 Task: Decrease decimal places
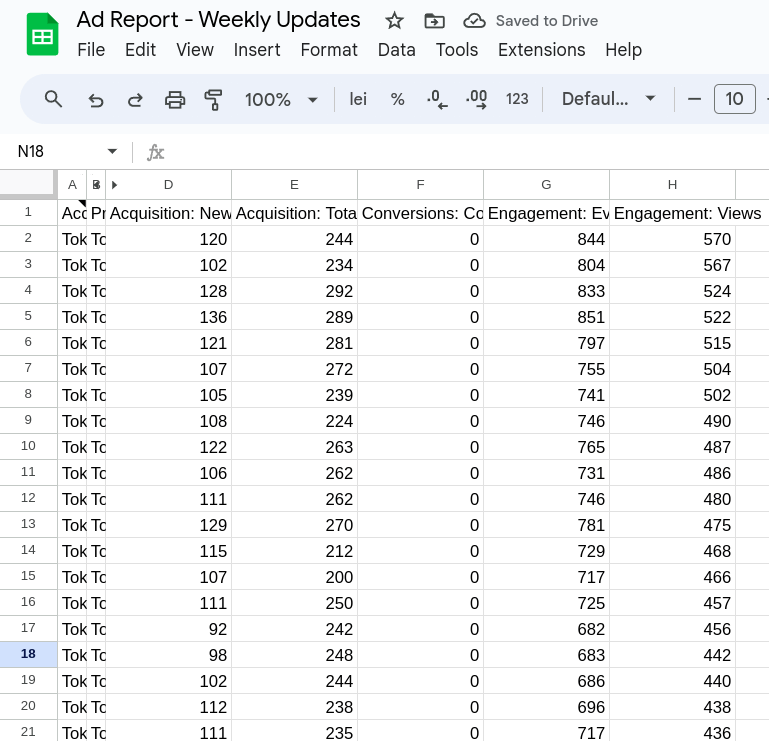click(437, 100)
